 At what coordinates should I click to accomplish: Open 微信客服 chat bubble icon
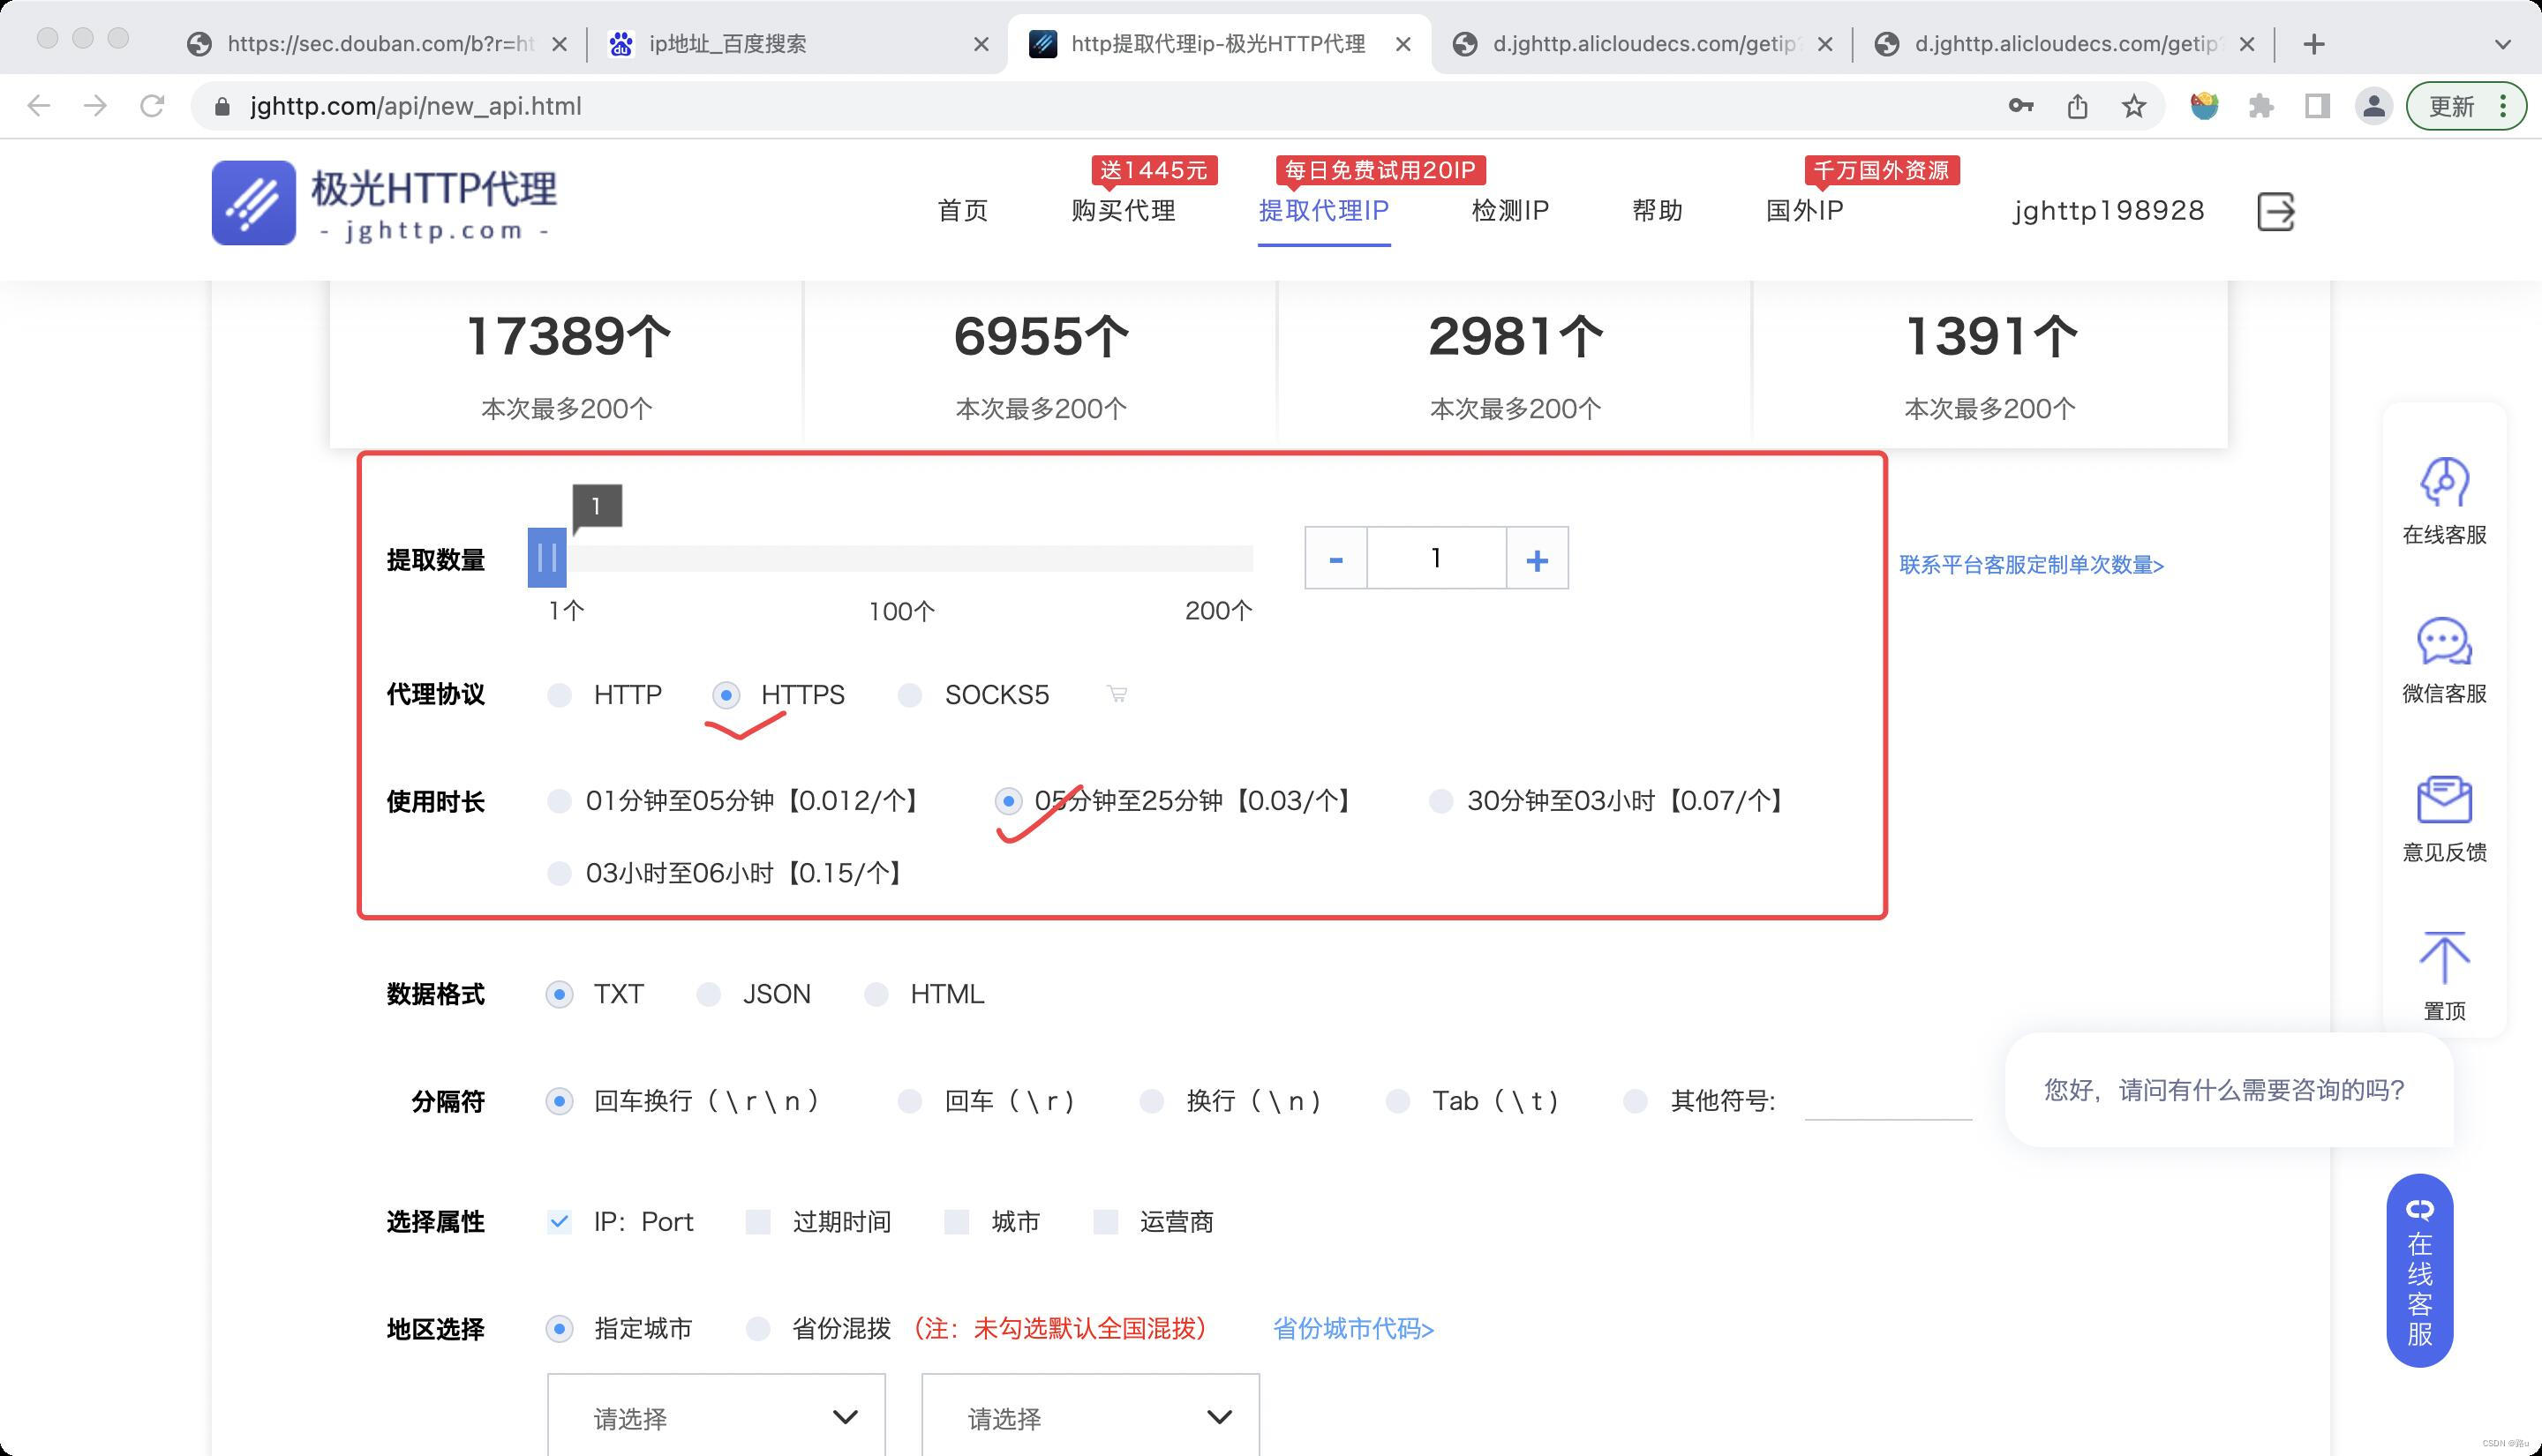click(2444, 641)
